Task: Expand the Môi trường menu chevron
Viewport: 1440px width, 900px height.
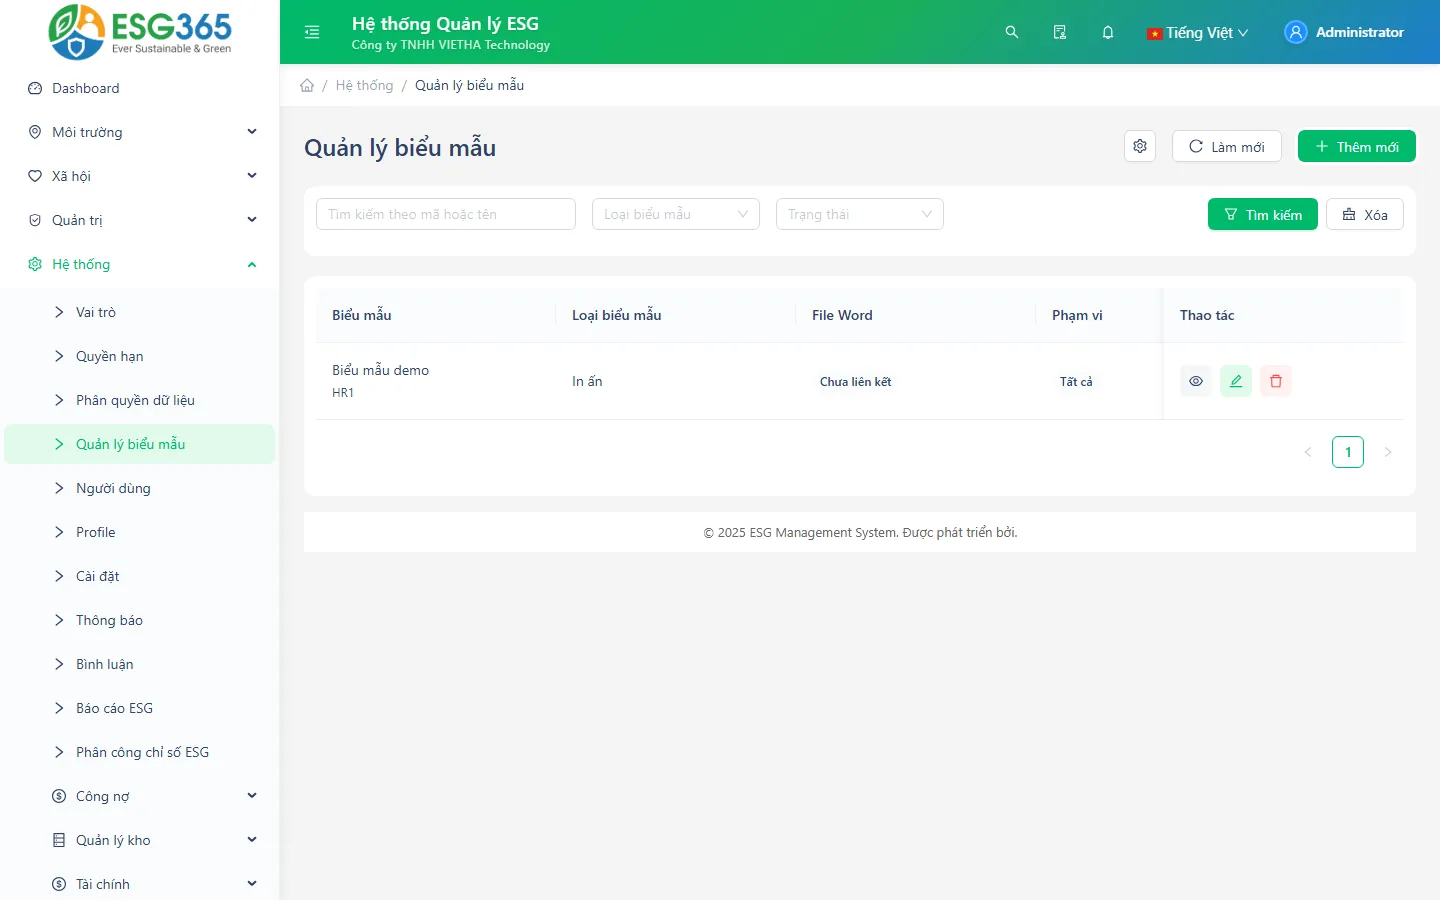Action: coord(252,132)
